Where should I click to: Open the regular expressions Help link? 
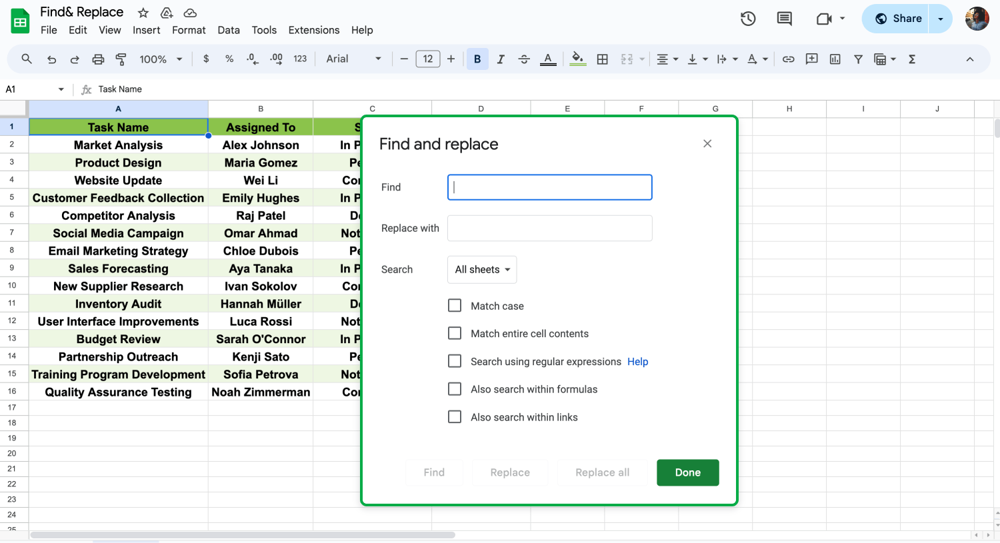[x=637, y=362]
